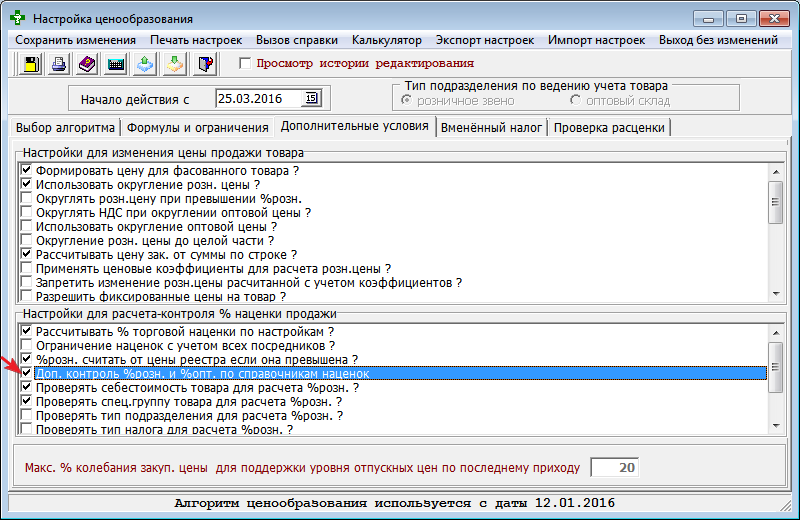Enable the 'Просмотр истории редактирования' checkbox

[246, 64]
